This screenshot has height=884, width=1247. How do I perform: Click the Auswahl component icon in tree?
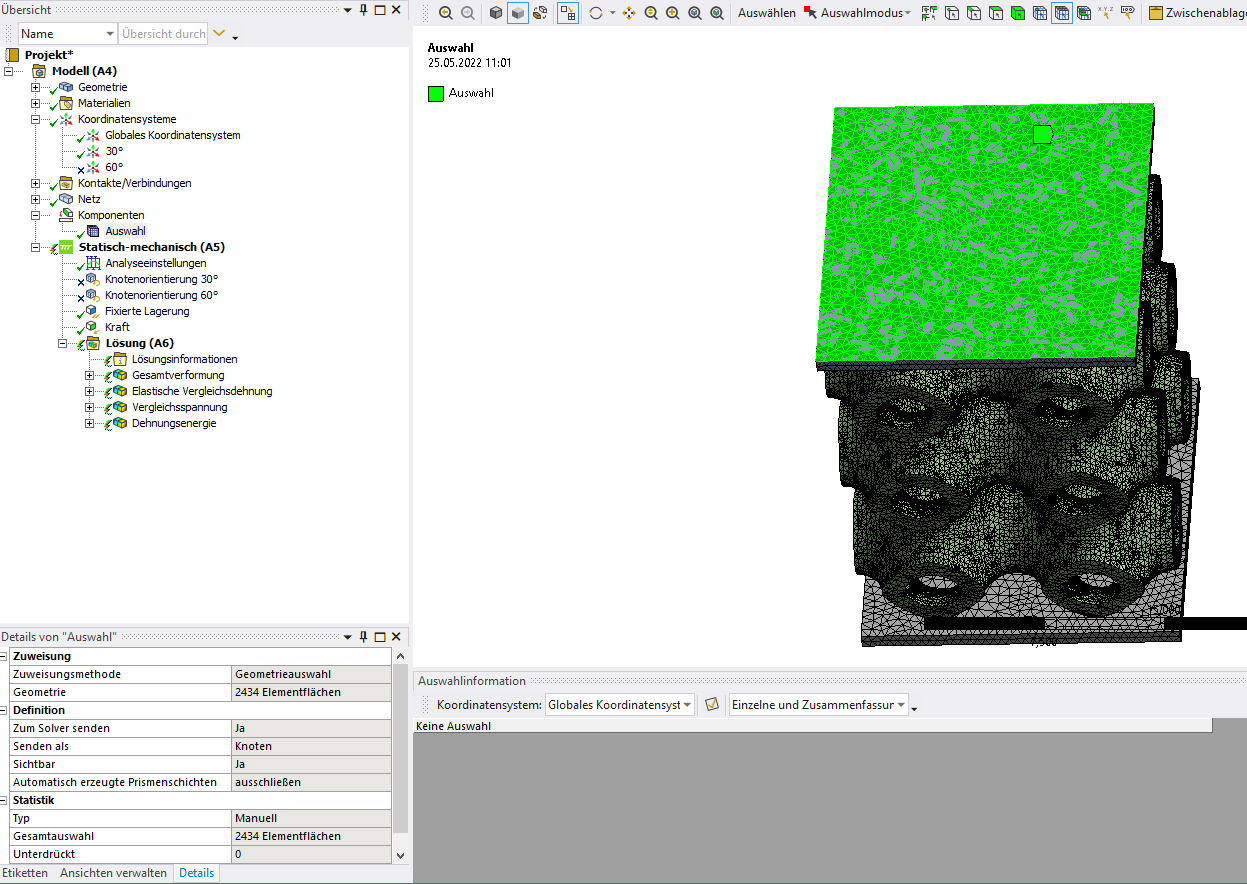94,231
